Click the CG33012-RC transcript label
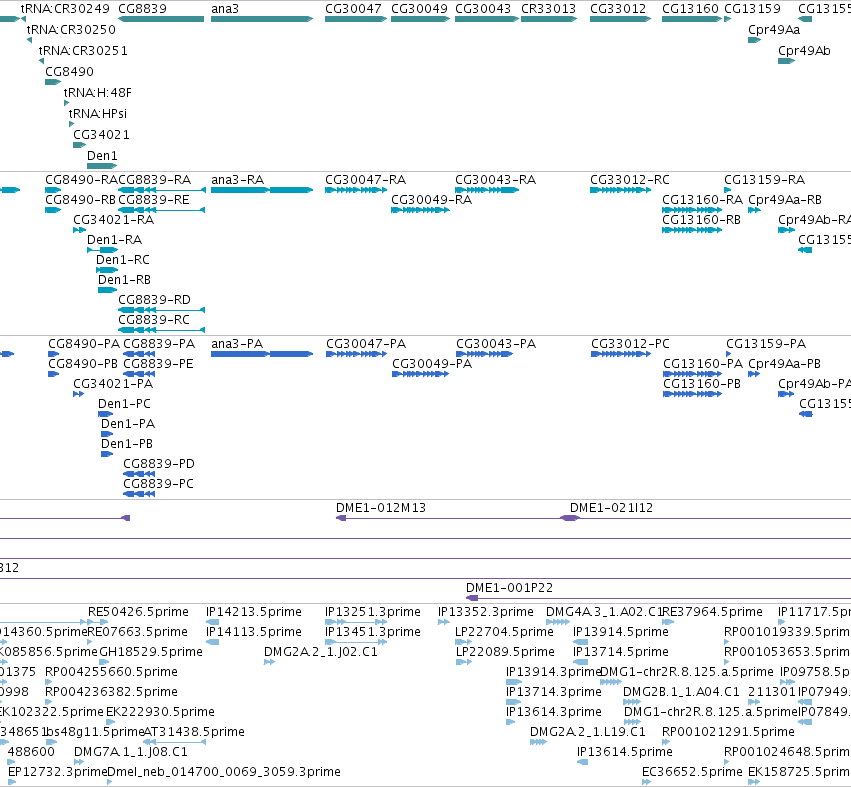 pyautogui.click(x=630, y=180)
